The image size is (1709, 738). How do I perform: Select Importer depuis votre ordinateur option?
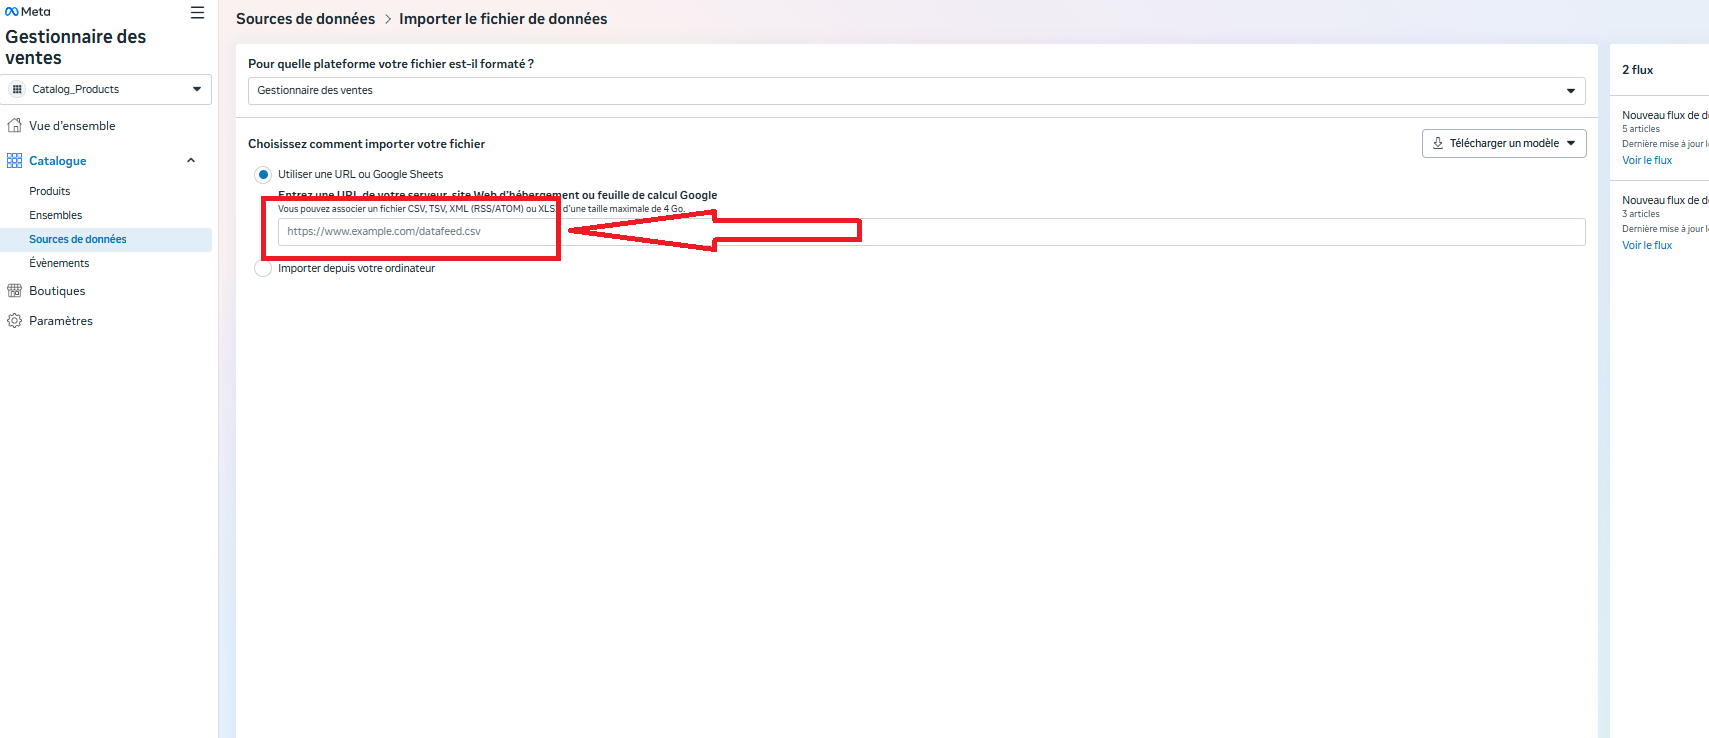coord(263,269)
